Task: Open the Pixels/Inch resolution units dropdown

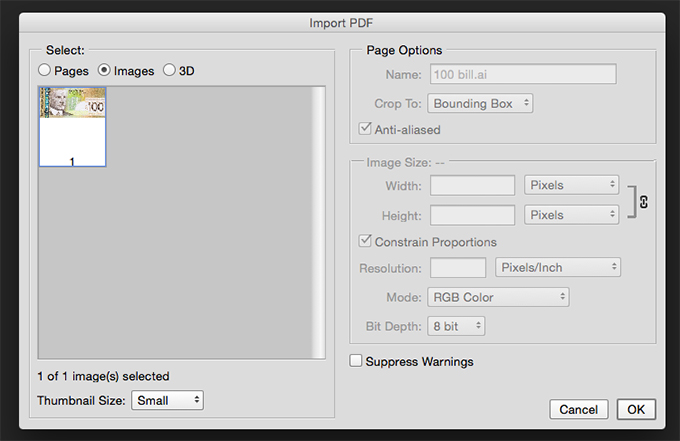Action: pyautogui.click(x=558, y=268)
